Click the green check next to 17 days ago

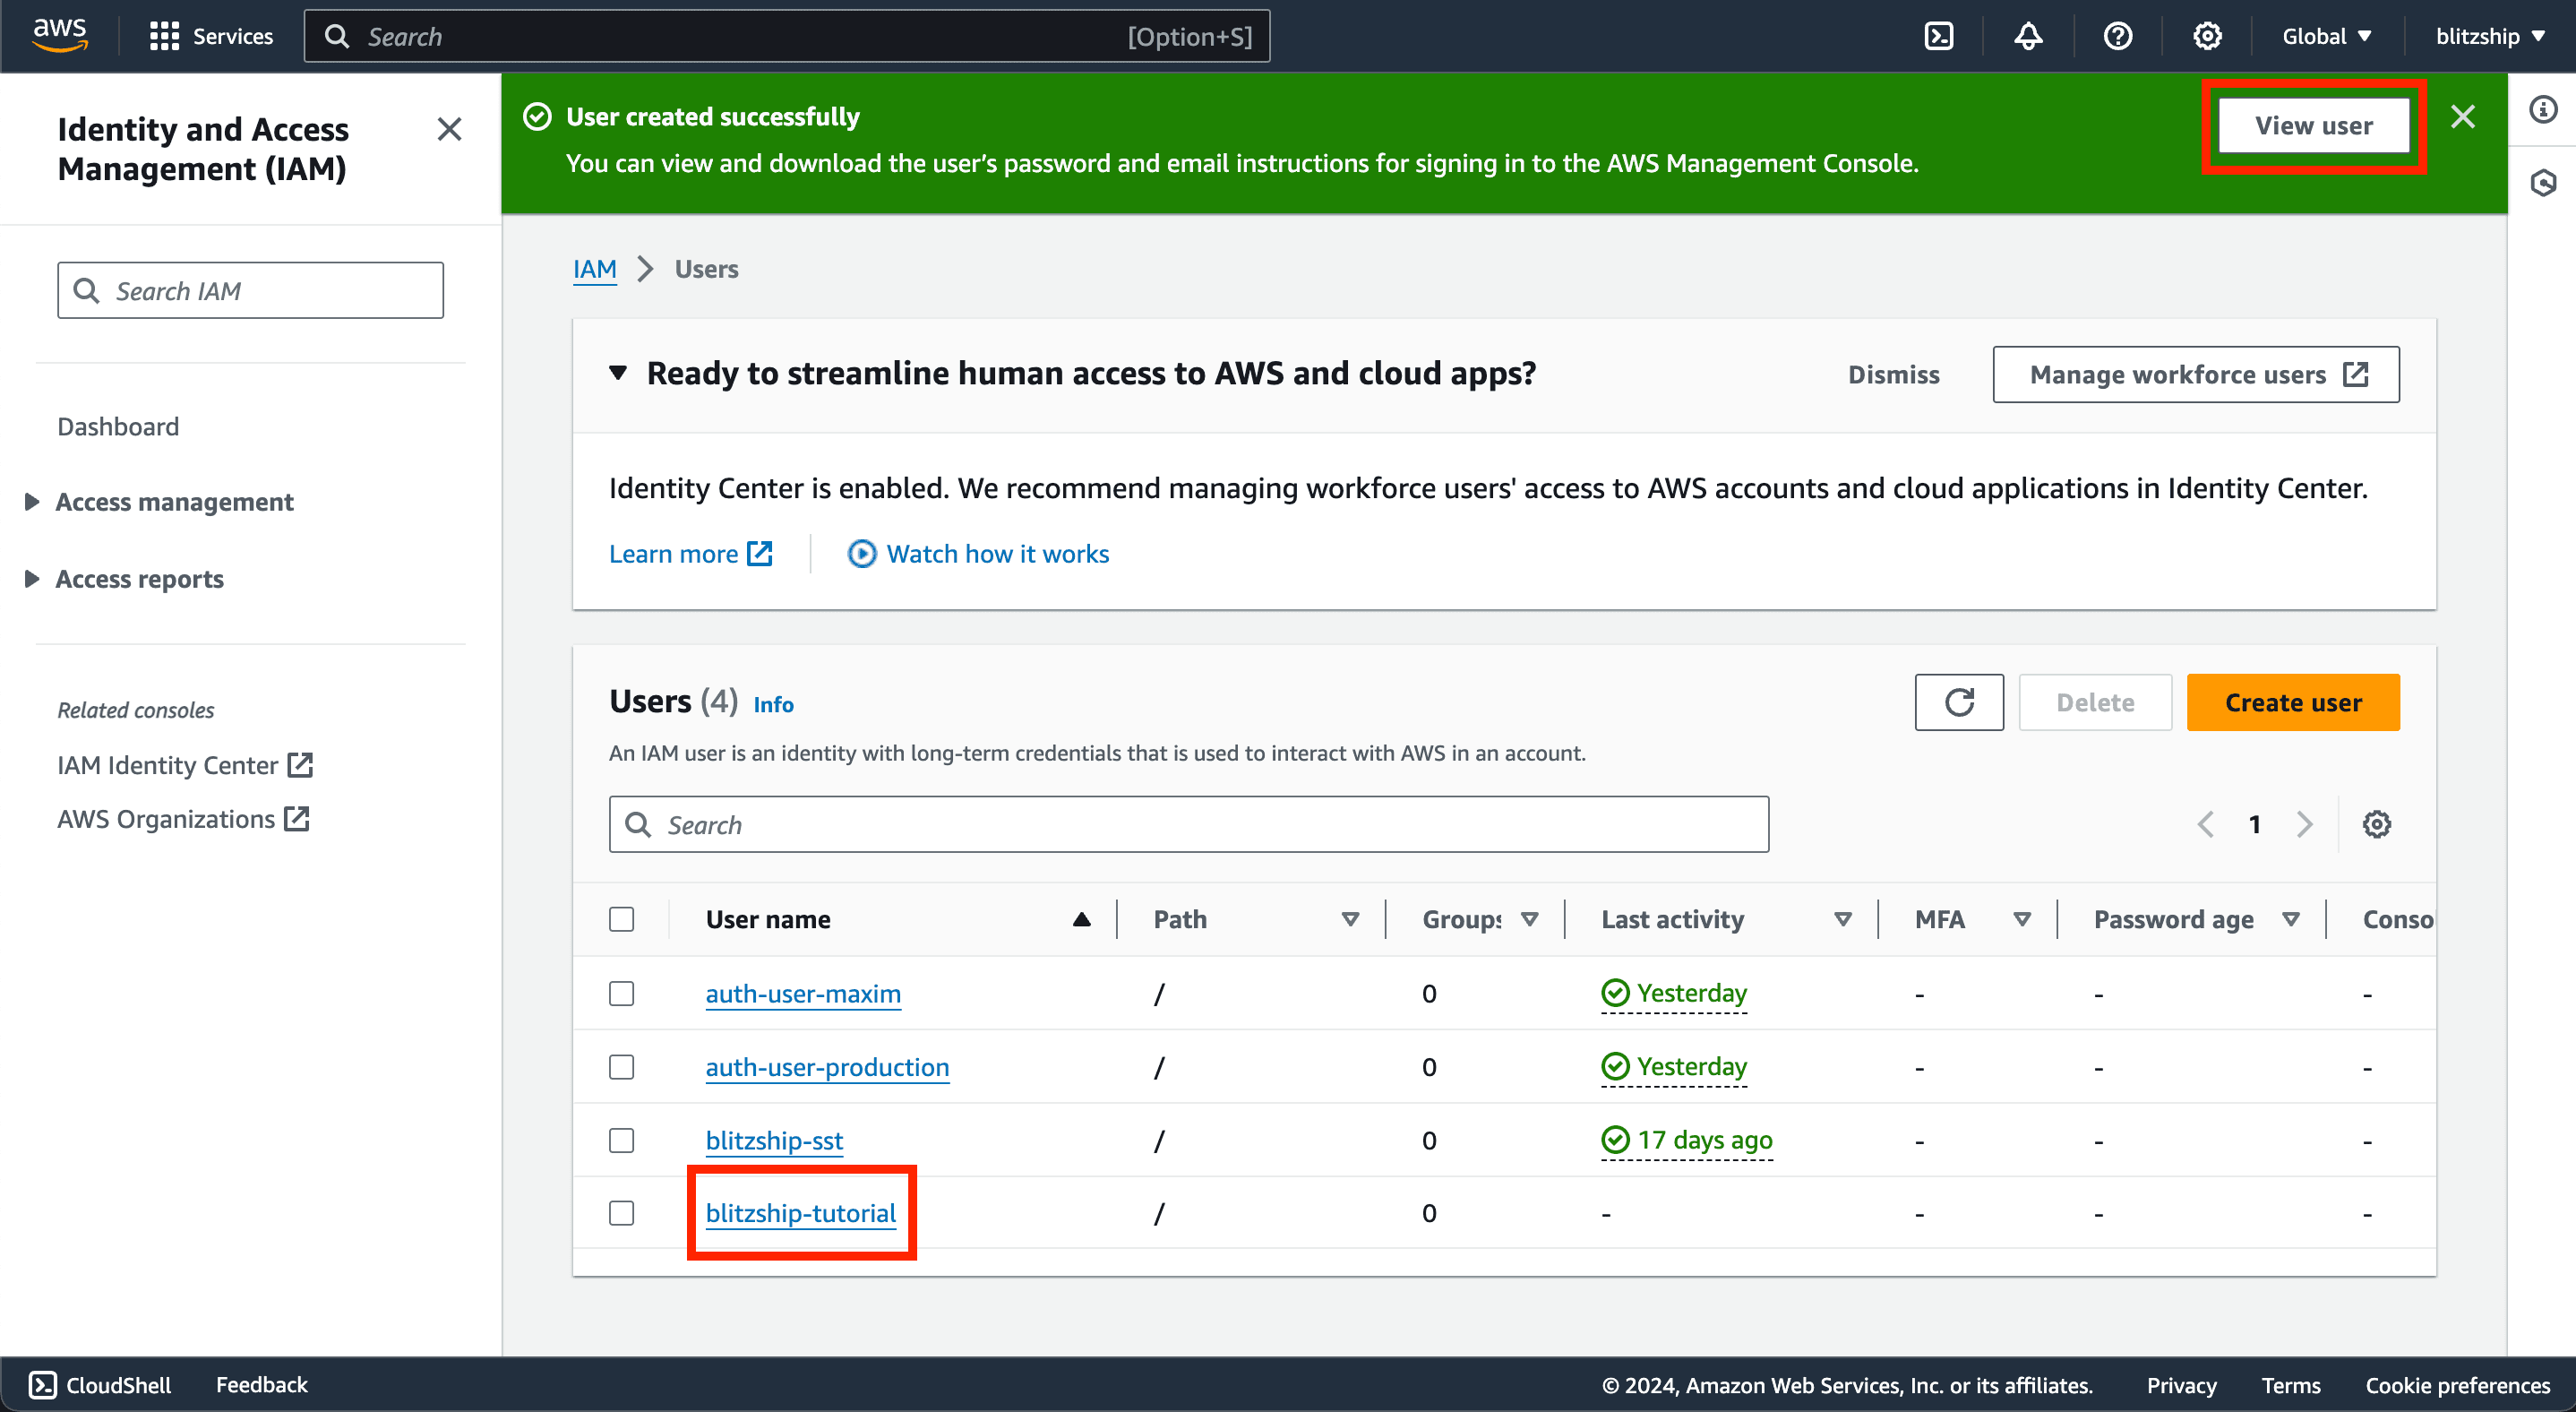click(x=1615, y=1140)
